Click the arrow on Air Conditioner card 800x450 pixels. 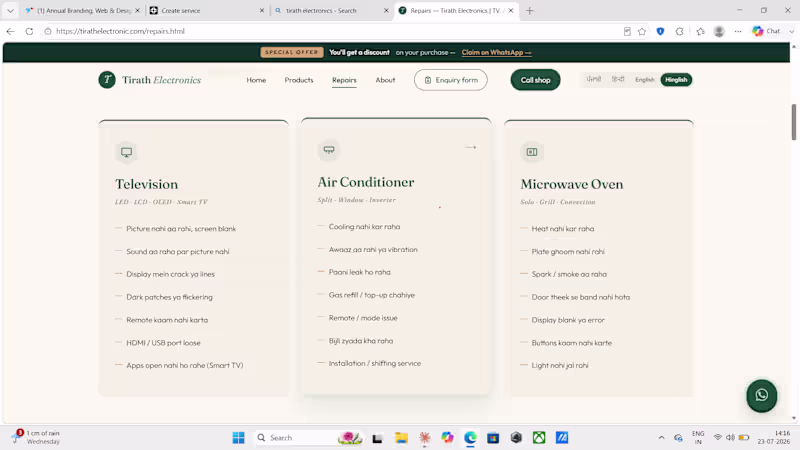click(x=470, y=147)
